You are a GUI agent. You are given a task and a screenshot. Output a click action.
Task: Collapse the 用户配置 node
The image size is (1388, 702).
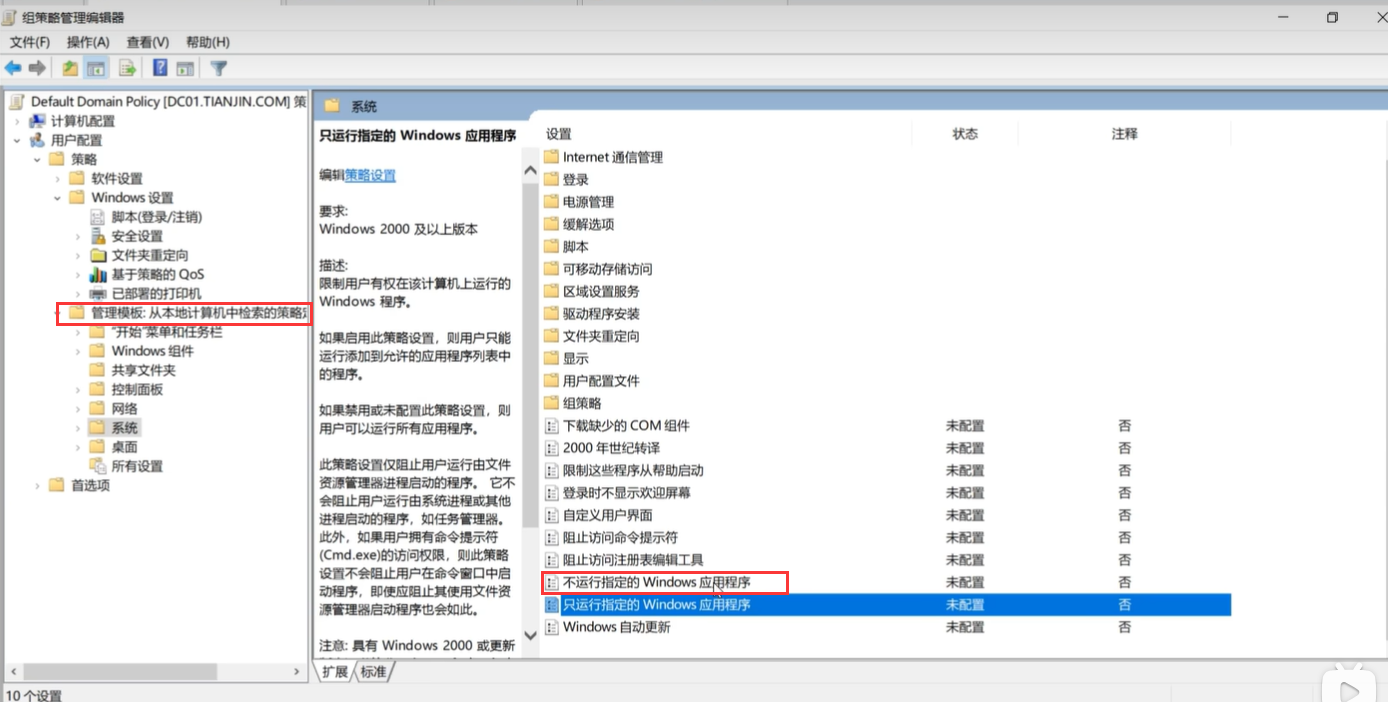pyautogui.click(x=17, y=140)
